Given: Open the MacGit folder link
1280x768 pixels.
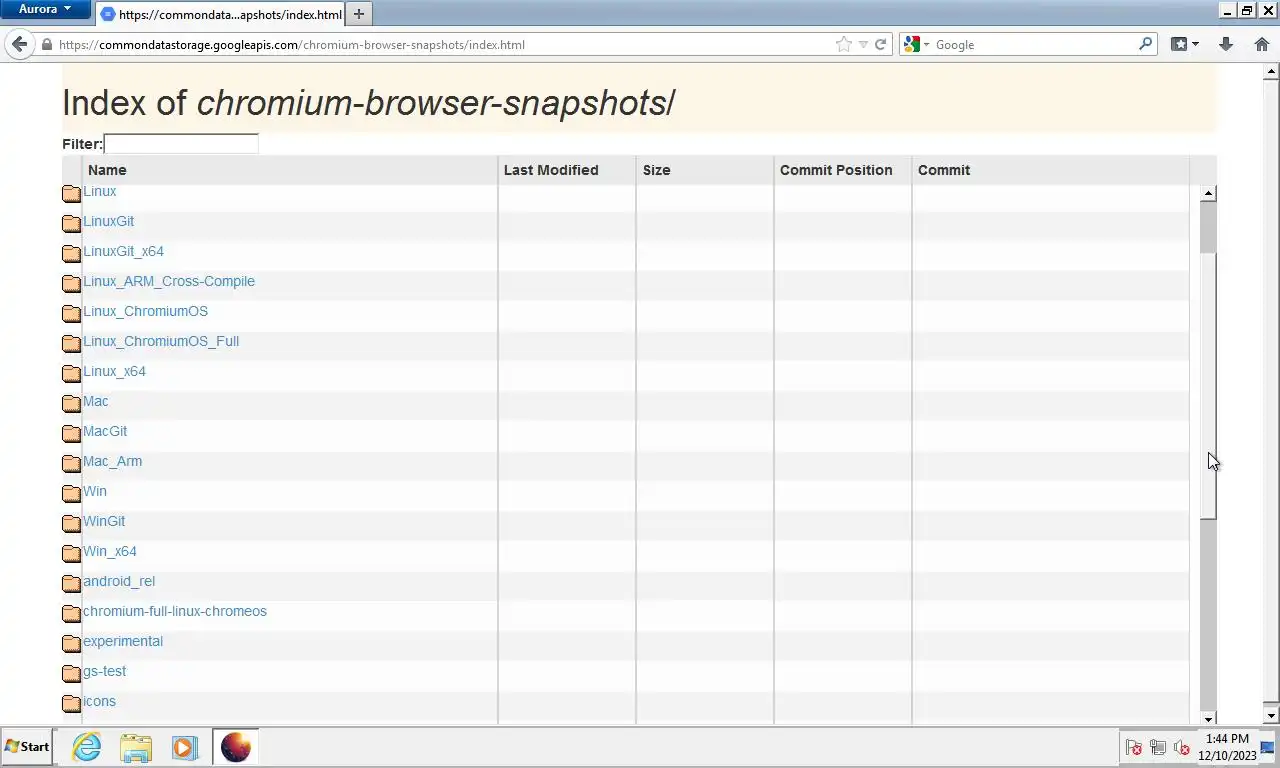Looking at the screenshot, I should coord(105,431).
